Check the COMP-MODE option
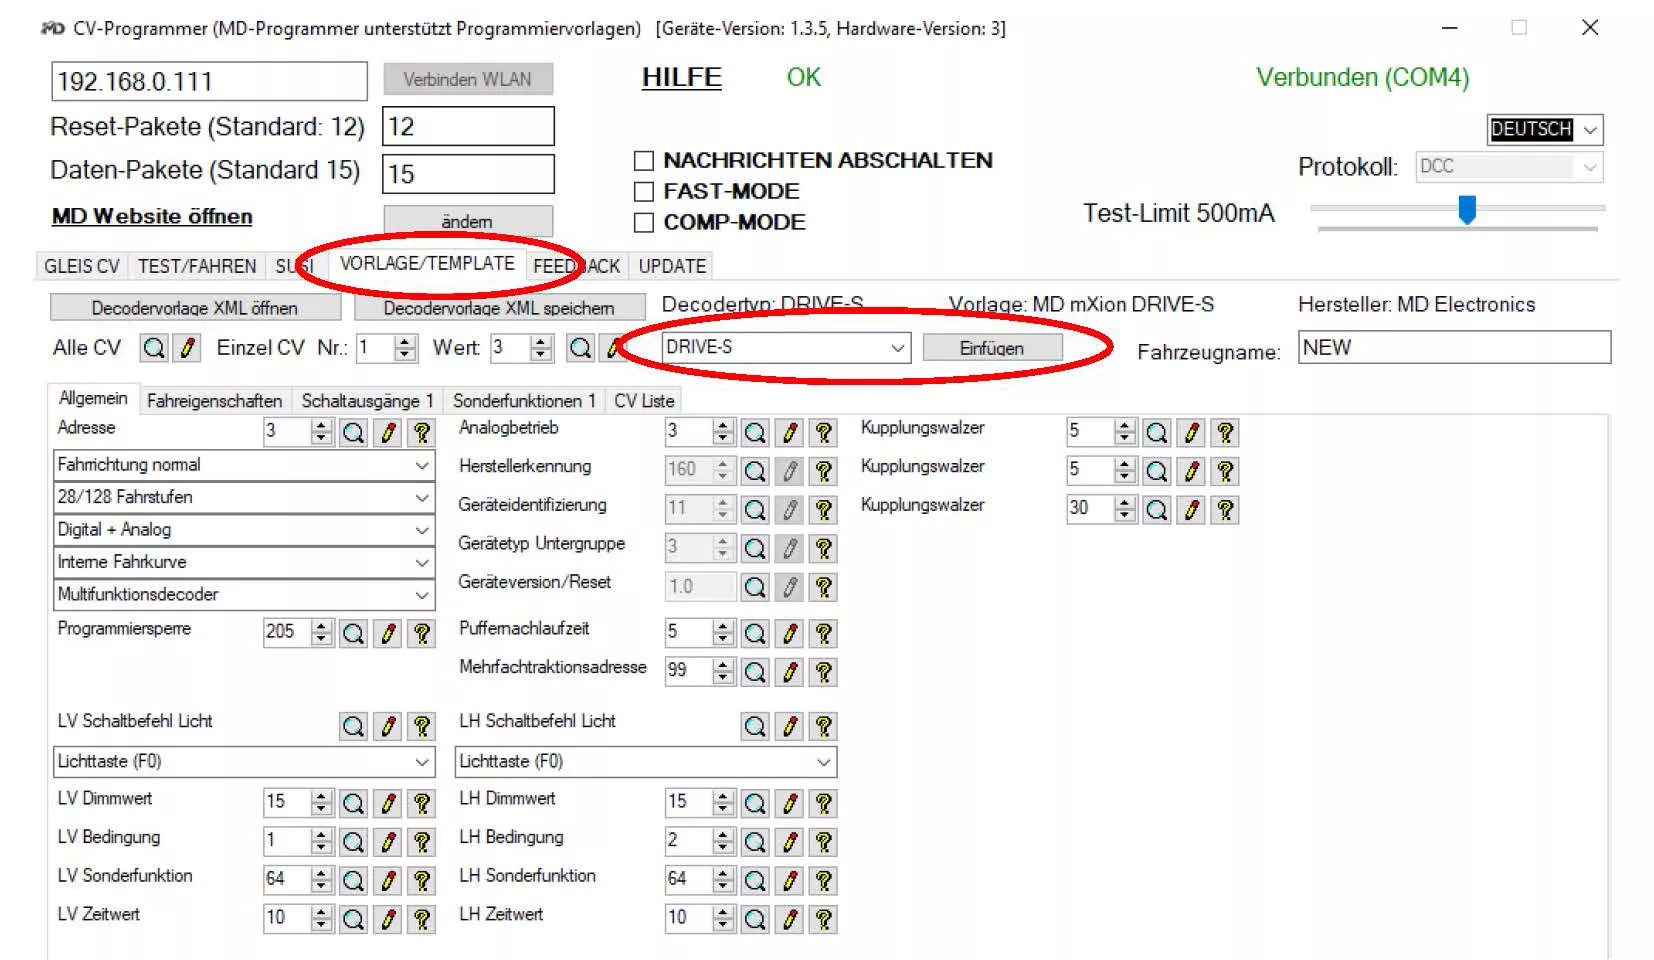1654x960 pixels. click(644, 223)
